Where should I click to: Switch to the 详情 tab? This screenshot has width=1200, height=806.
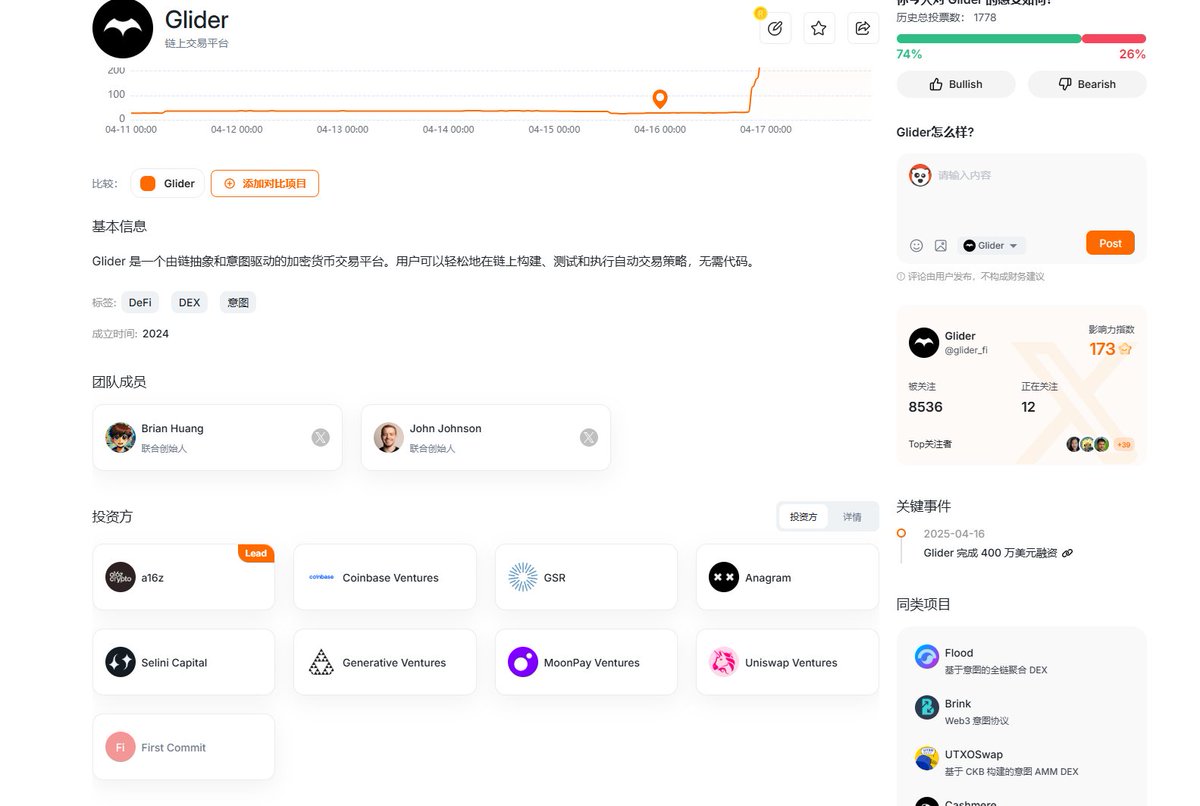click(x=852, y=517)
